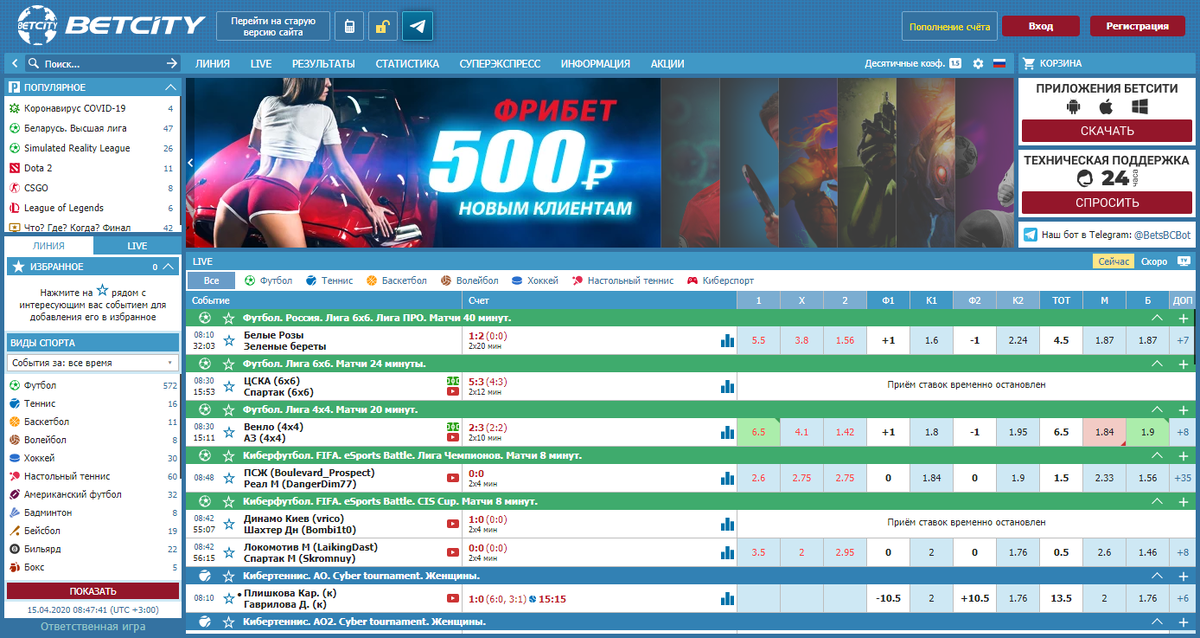Click the СПРОСИТЬ support button
Screen dimensions: 1200x638
[1107, 202]
